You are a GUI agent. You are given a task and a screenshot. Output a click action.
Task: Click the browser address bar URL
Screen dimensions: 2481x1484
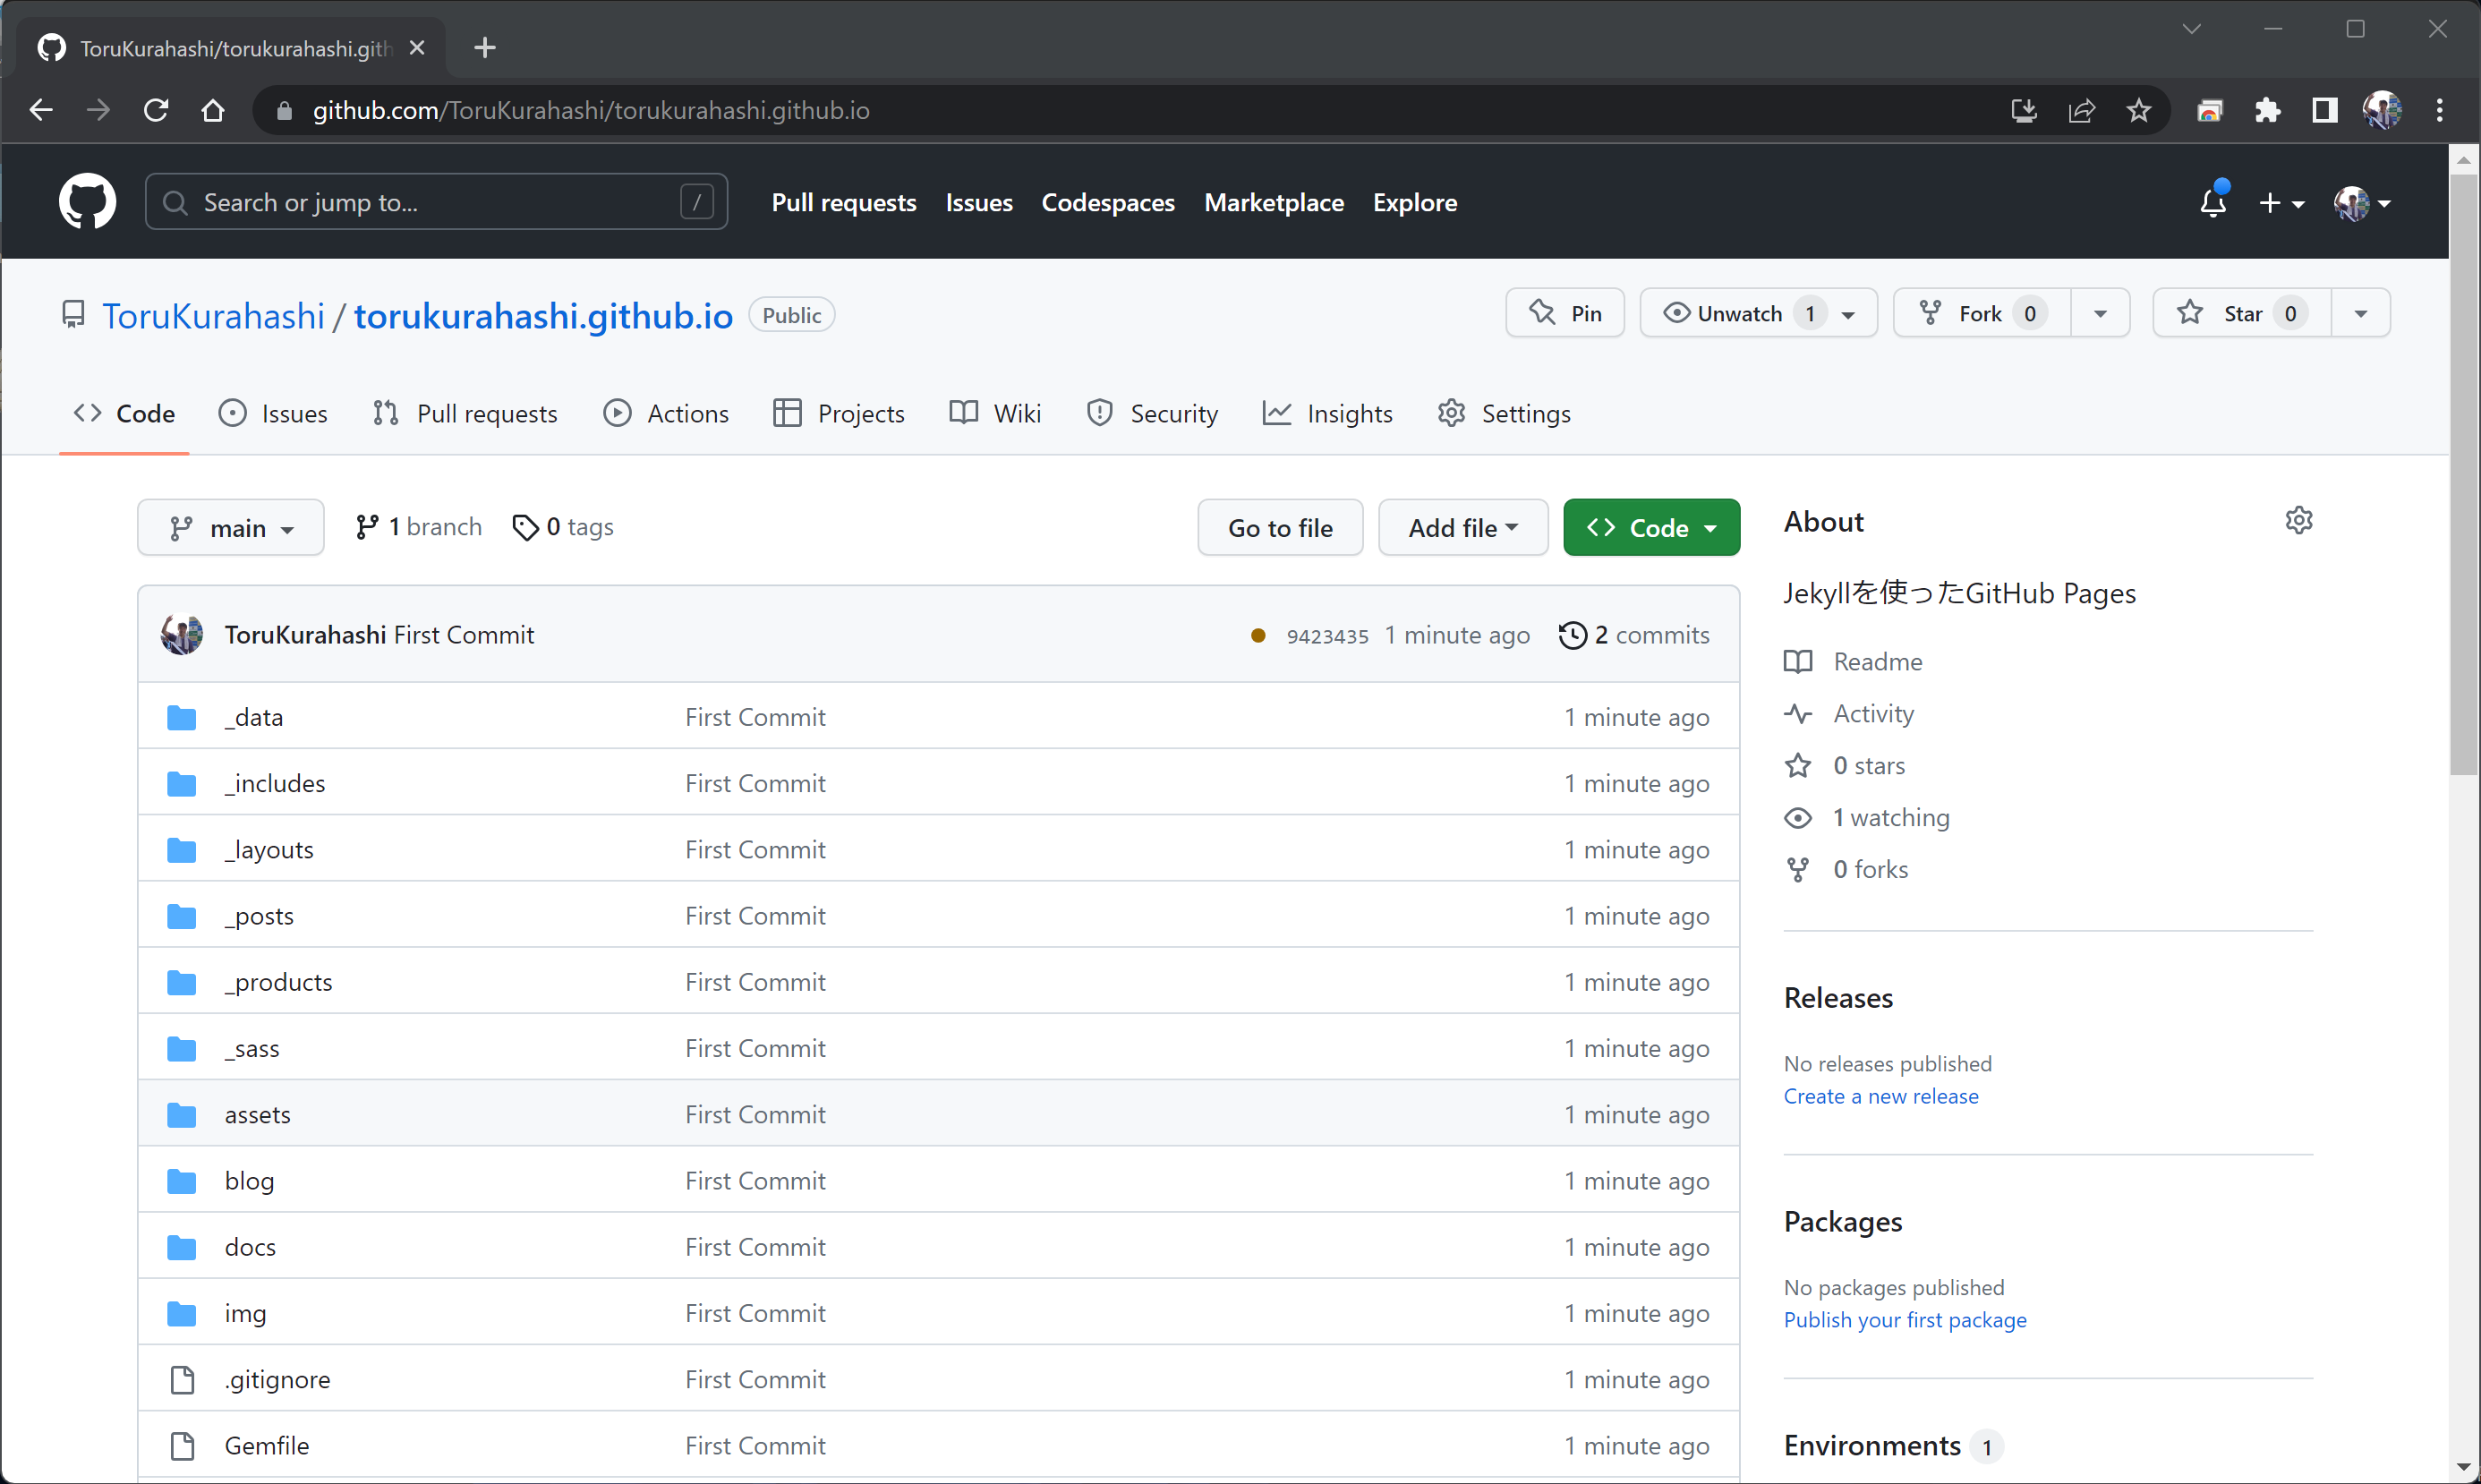591,110
